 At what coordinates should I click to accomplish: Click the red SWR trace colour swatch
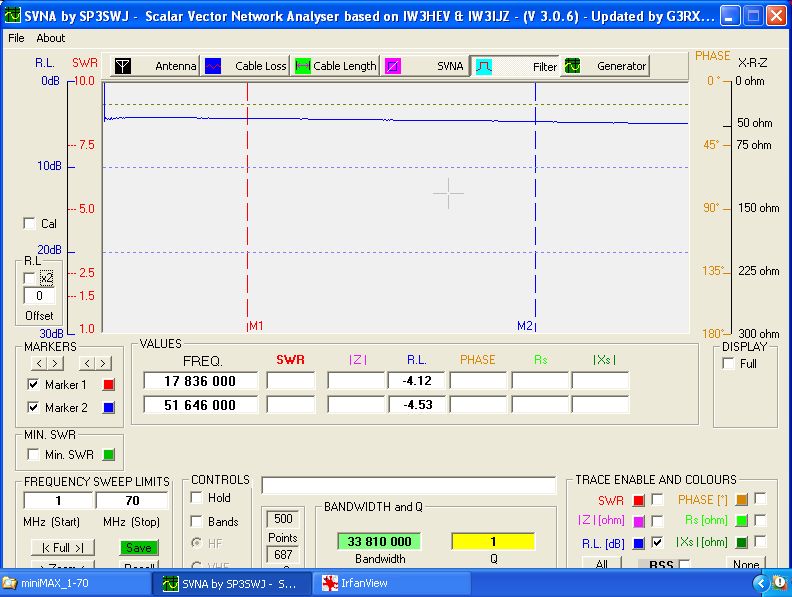tap(639, 499)
